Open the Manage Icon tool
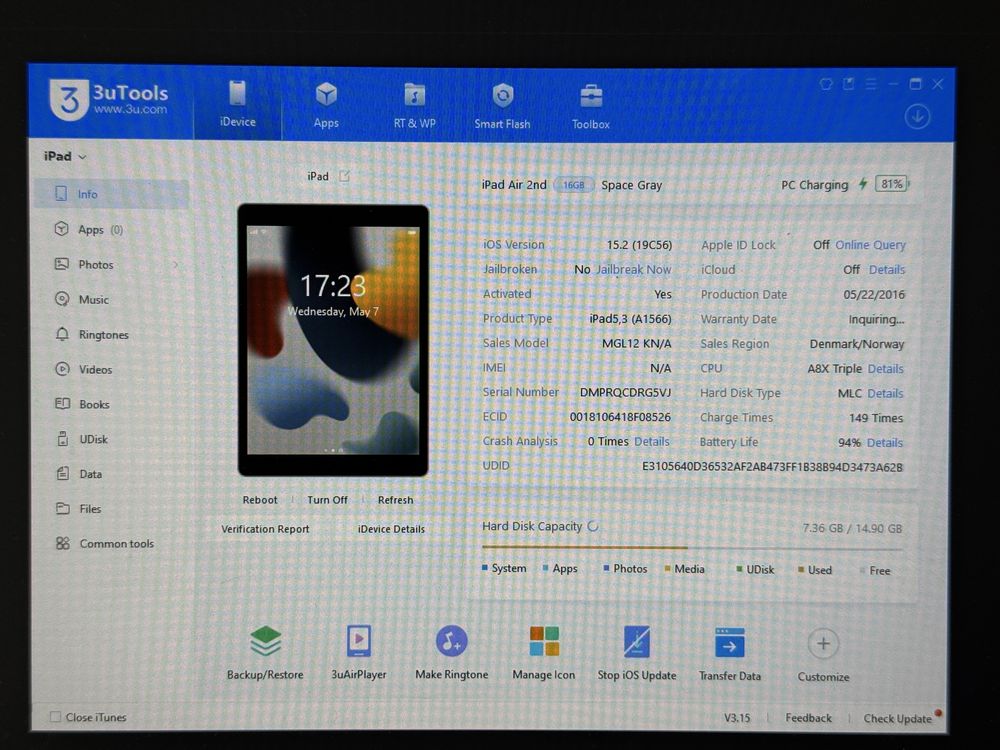The image size is (1000, 750). (x=544, y=654)
